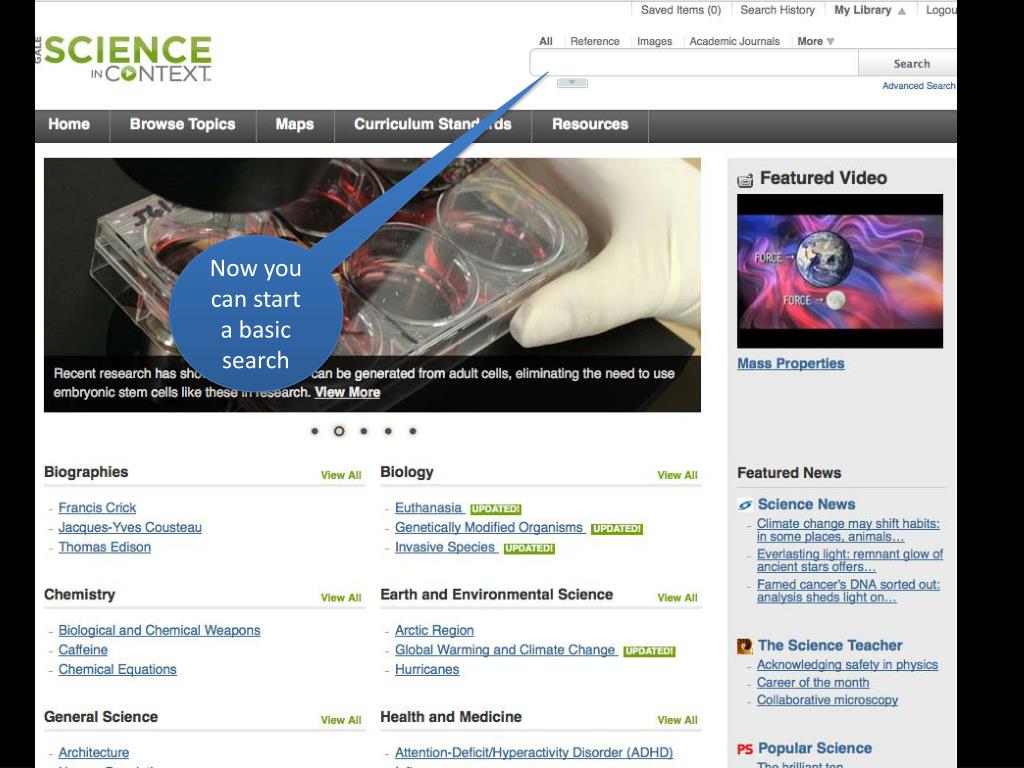Play the Featured Video thumbnail
This screenshot has height=768, width=1024.
(x=840, y=271)
